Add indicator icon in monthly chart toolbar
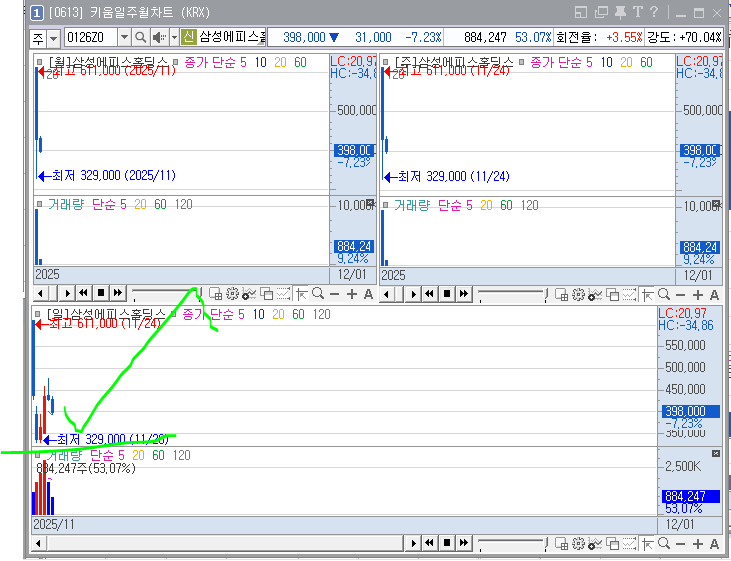731x561 pixels. coord(249,294)
